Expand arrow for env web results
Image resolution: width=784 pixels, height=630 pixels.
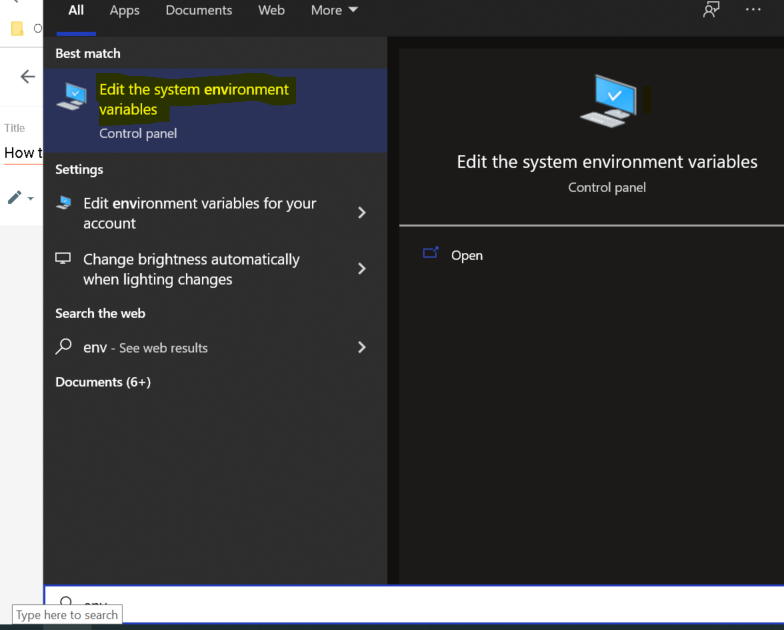coord(362,348)
